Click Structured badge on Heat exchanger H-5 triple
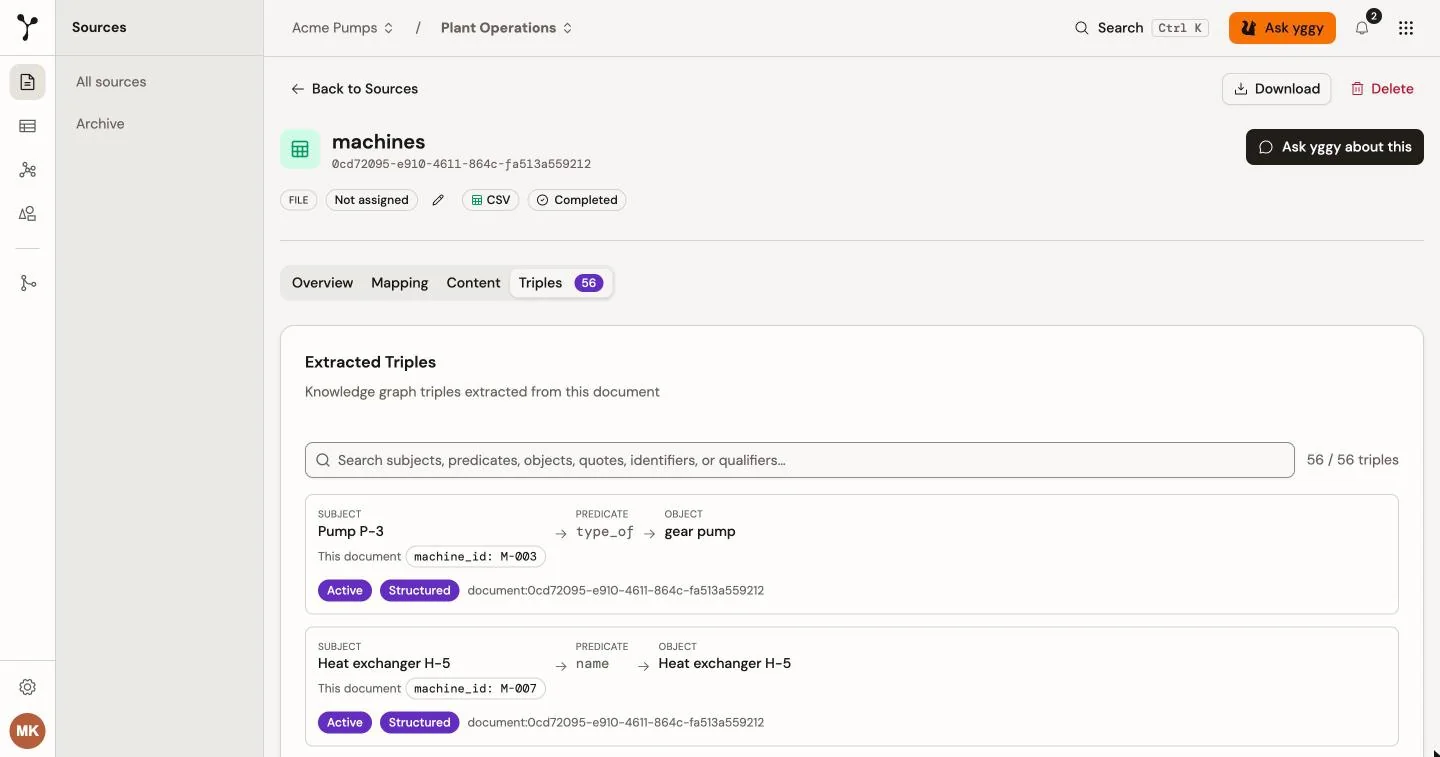This screenshot has width=1440, height=757. (419, 723)
